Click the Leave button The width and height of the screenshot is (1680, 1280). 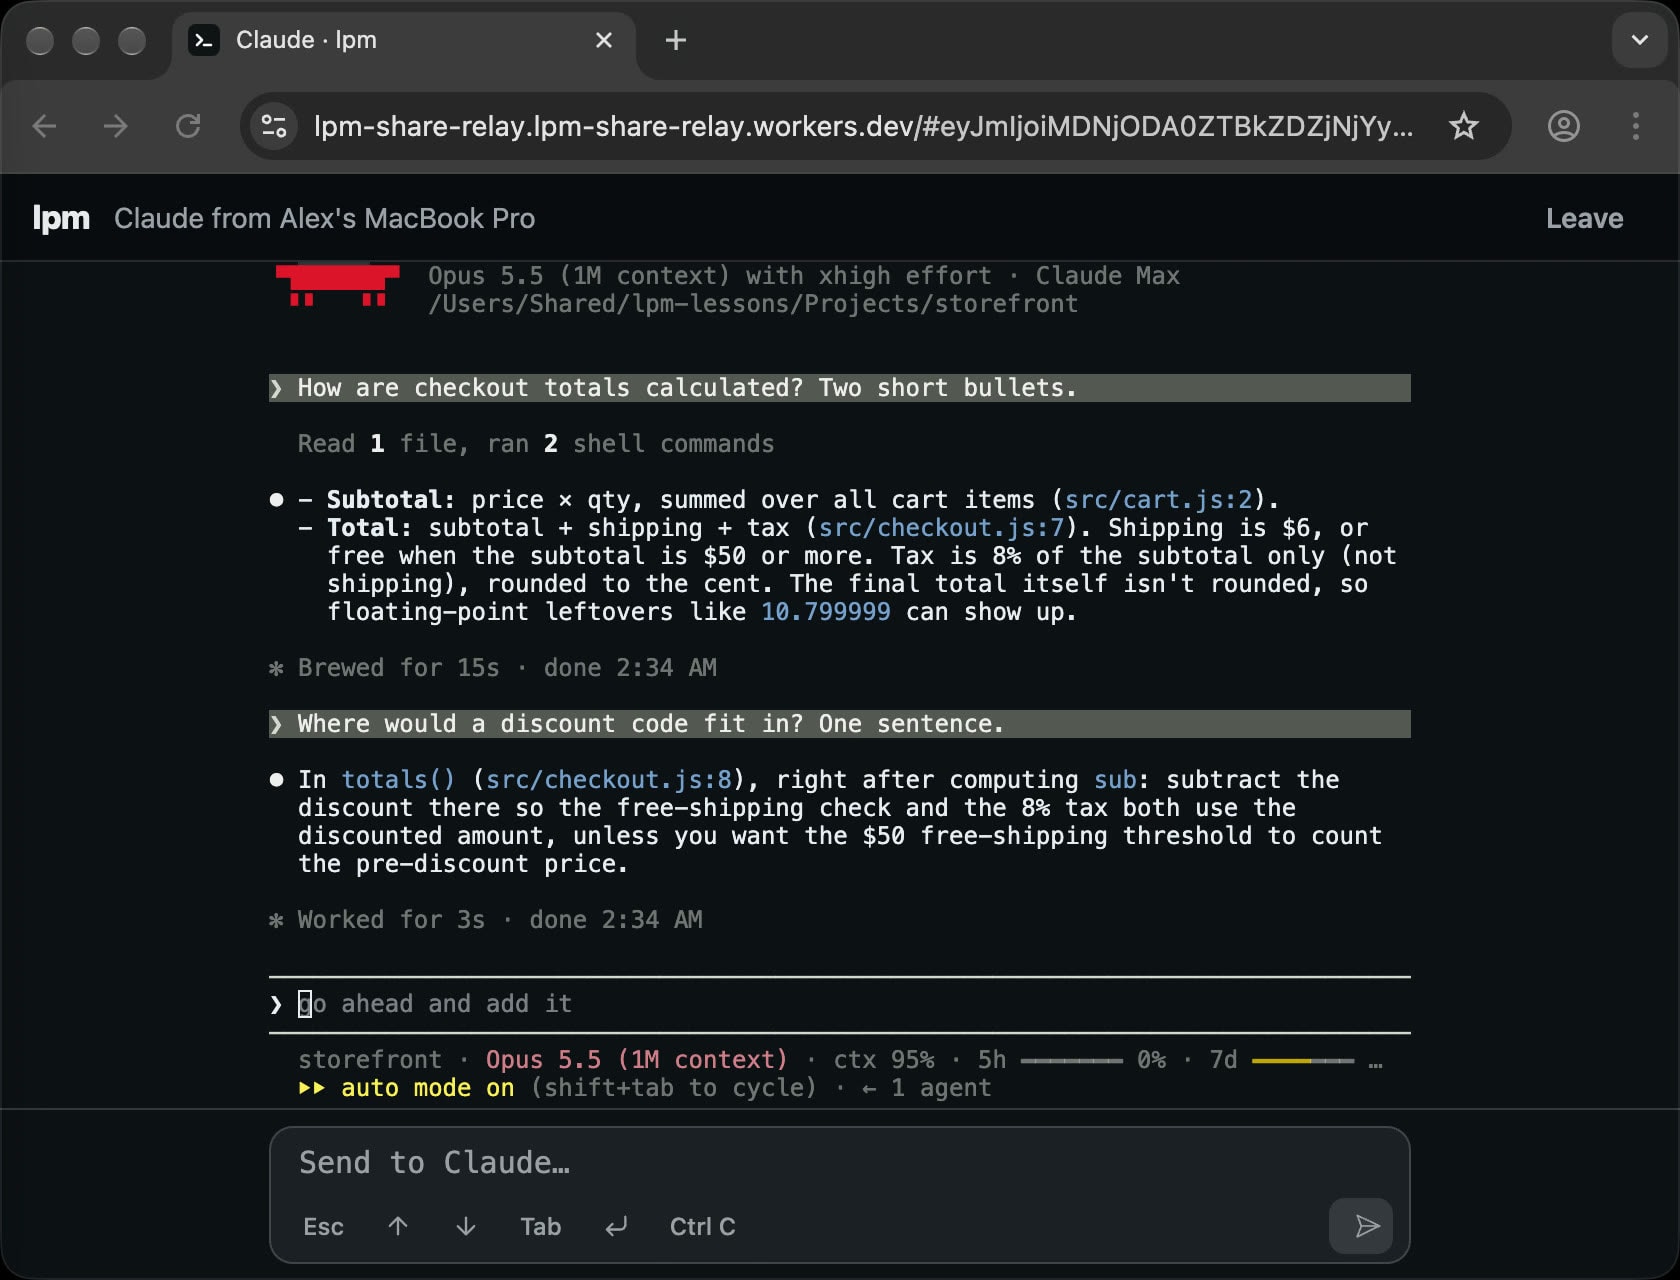click(x=1584, y=218)
